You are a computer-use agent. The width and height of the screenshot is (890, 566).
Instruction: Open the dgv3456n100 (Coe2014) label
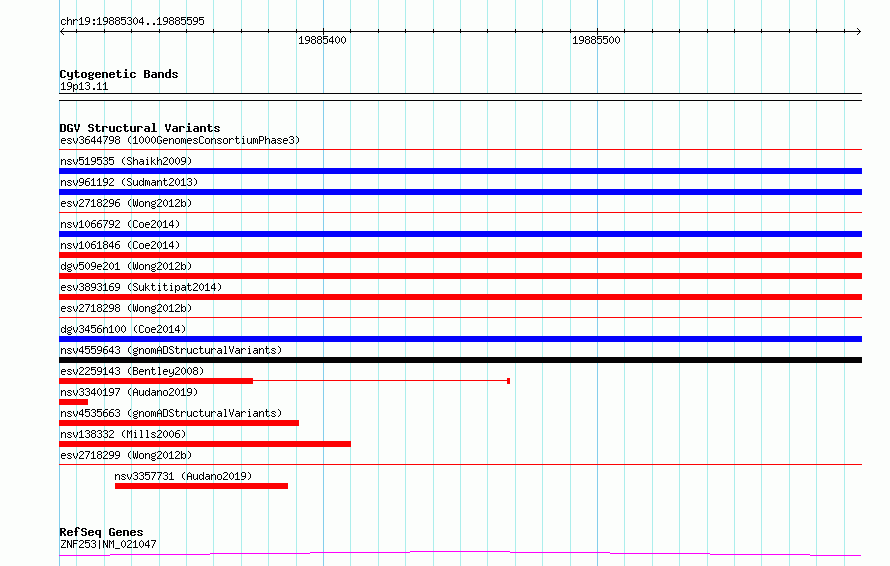tap(123, 329)
